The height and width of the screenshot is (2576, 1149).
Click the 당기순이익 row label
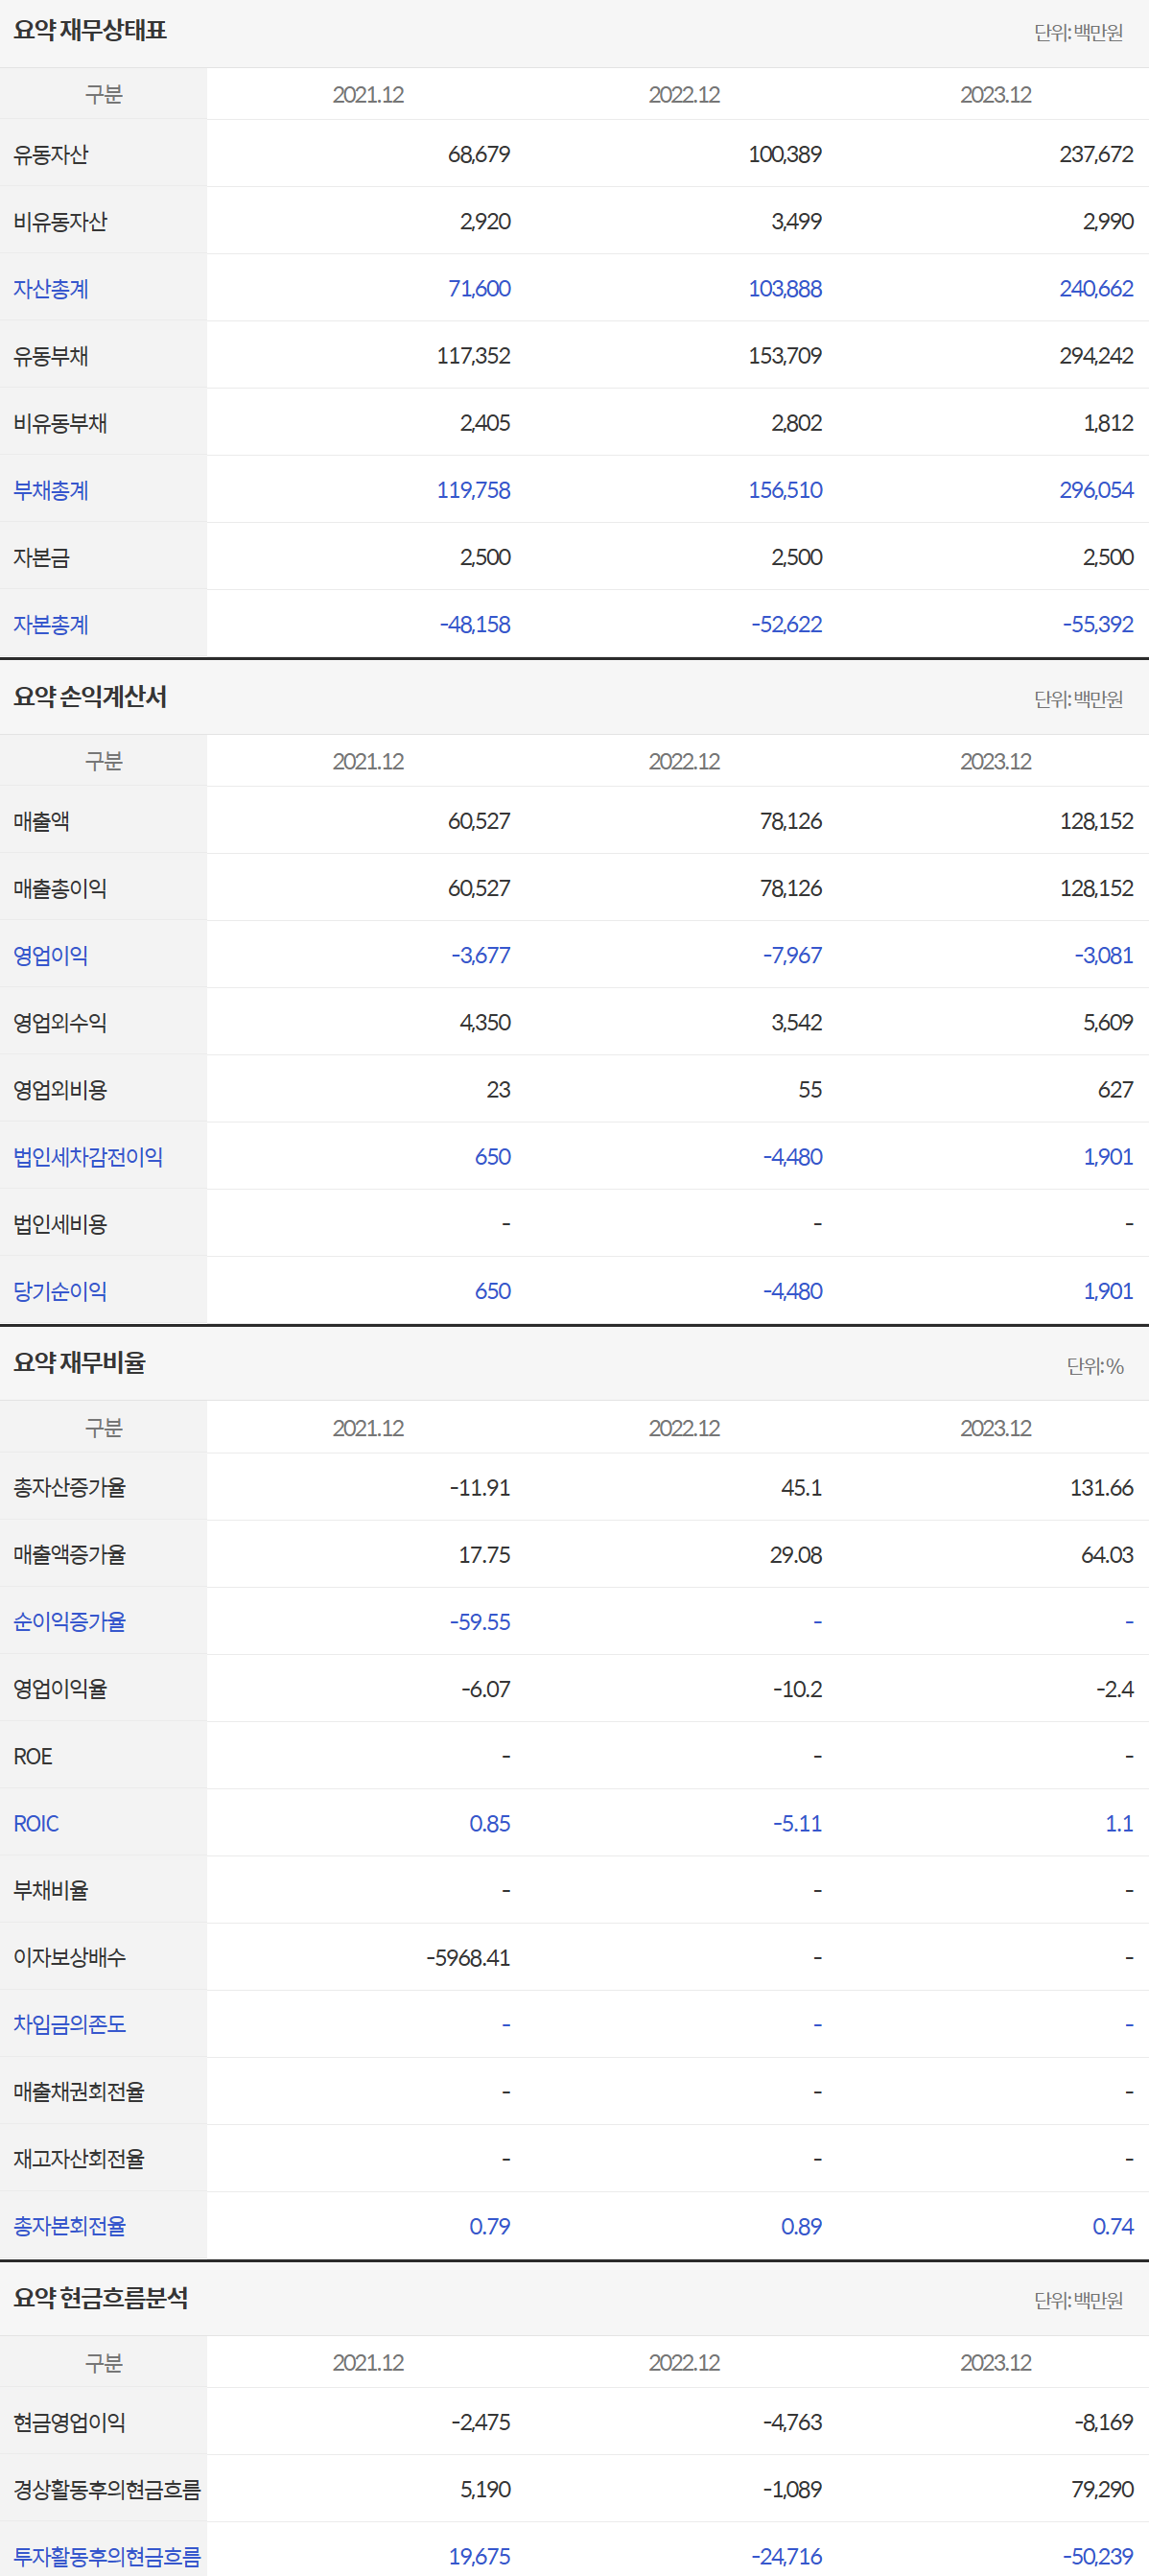[60, 1291]
